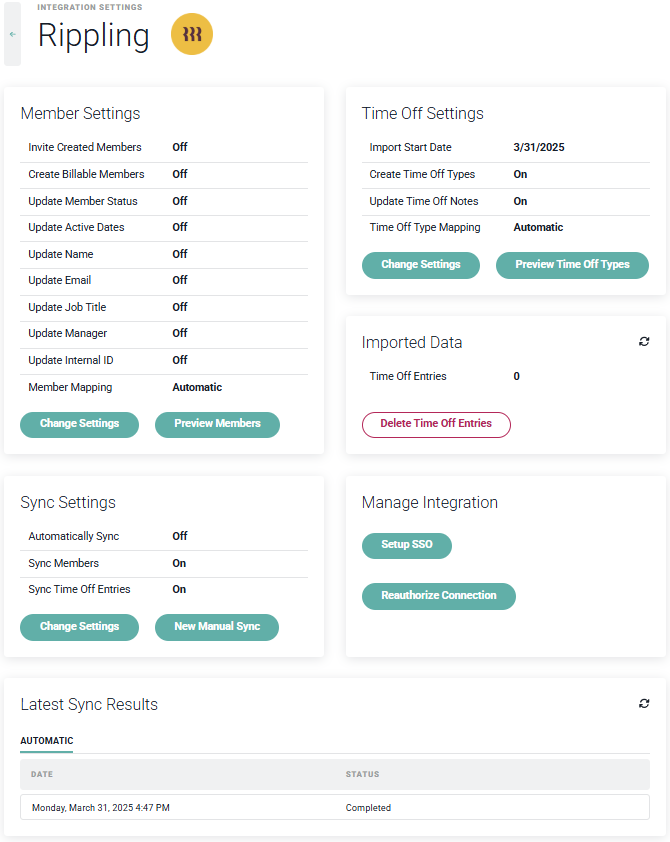670x842 pixels.
Task: Click Delete Time Off Entries button
Action: click(436, 424)
